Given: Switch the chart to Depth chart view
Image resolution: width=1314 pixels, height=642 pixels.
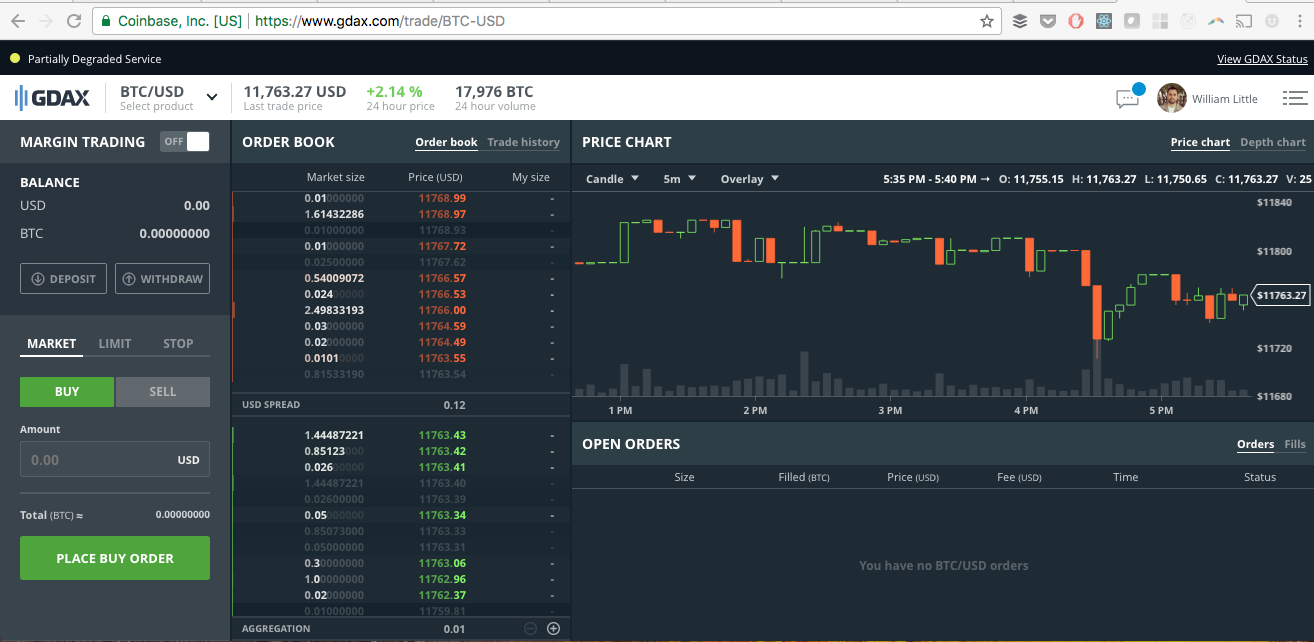Looking at the screenshot, I should 1272,142.
